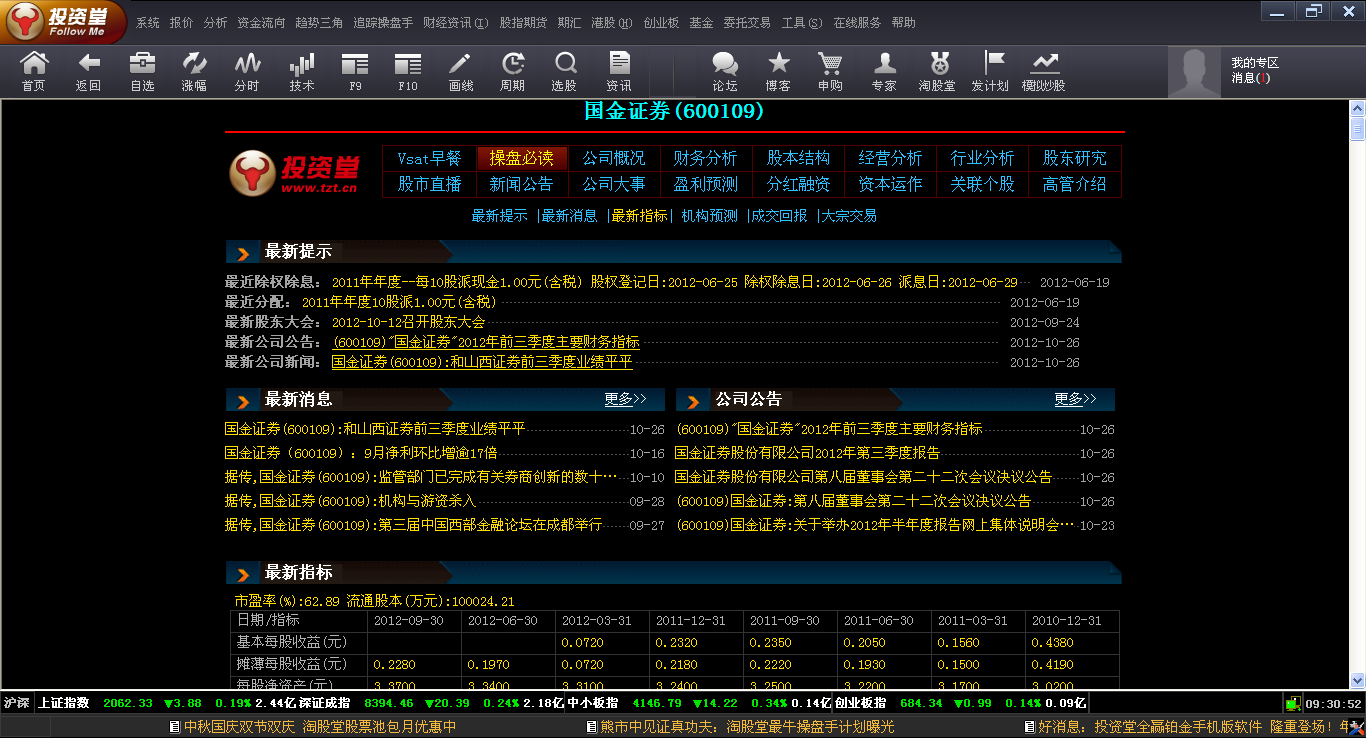Click the 投资堂 Follow Me logo

coord(64,22)
